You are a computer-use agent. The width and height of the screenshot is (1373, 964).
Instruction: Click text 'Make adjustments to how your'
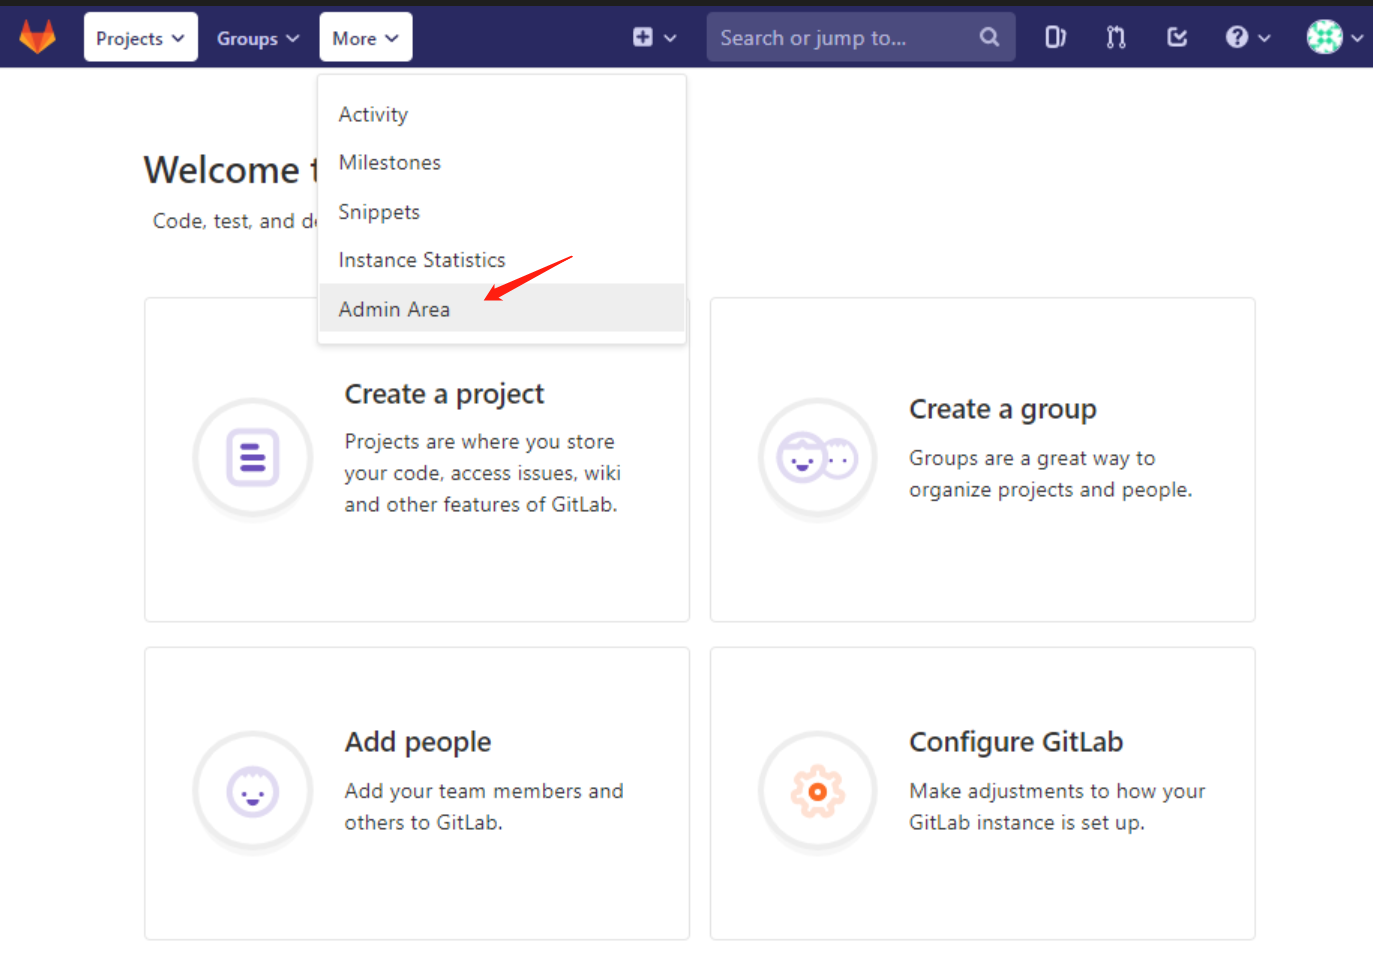[1057, 791]
